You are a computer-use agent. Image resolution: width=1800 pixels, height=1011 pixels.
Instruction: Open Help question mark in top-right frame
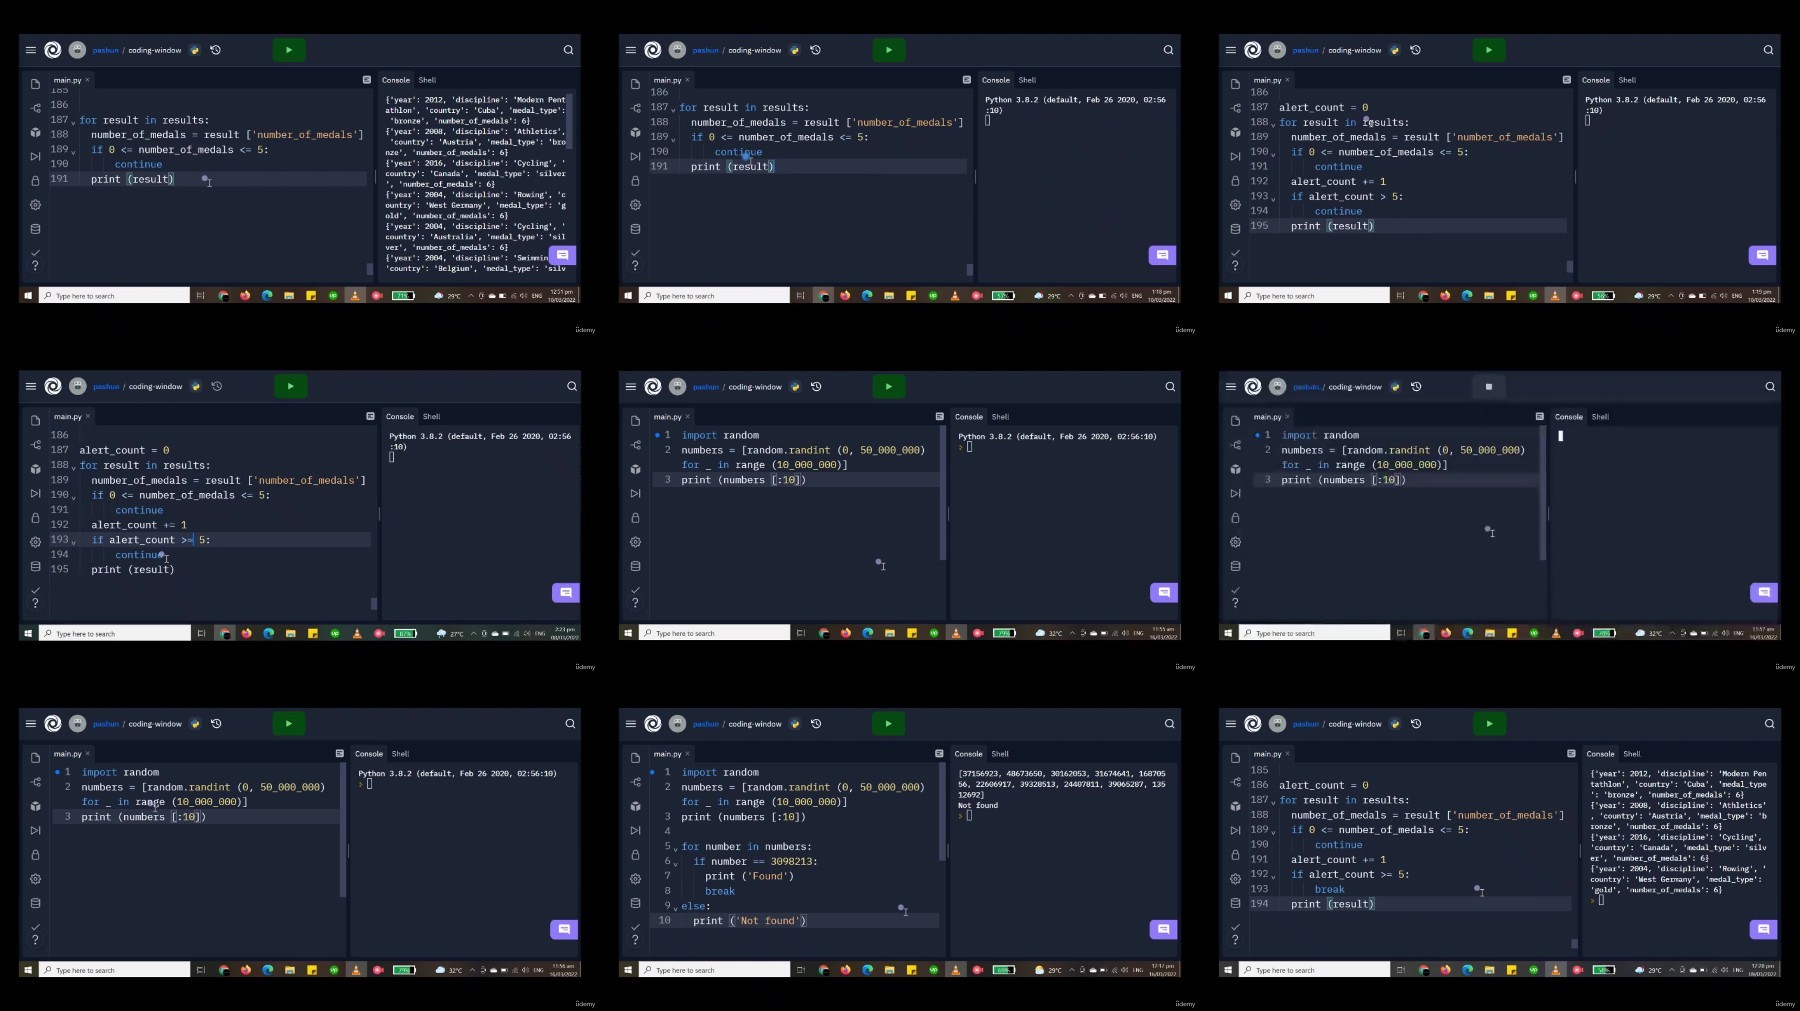[x=1235, y=266]
